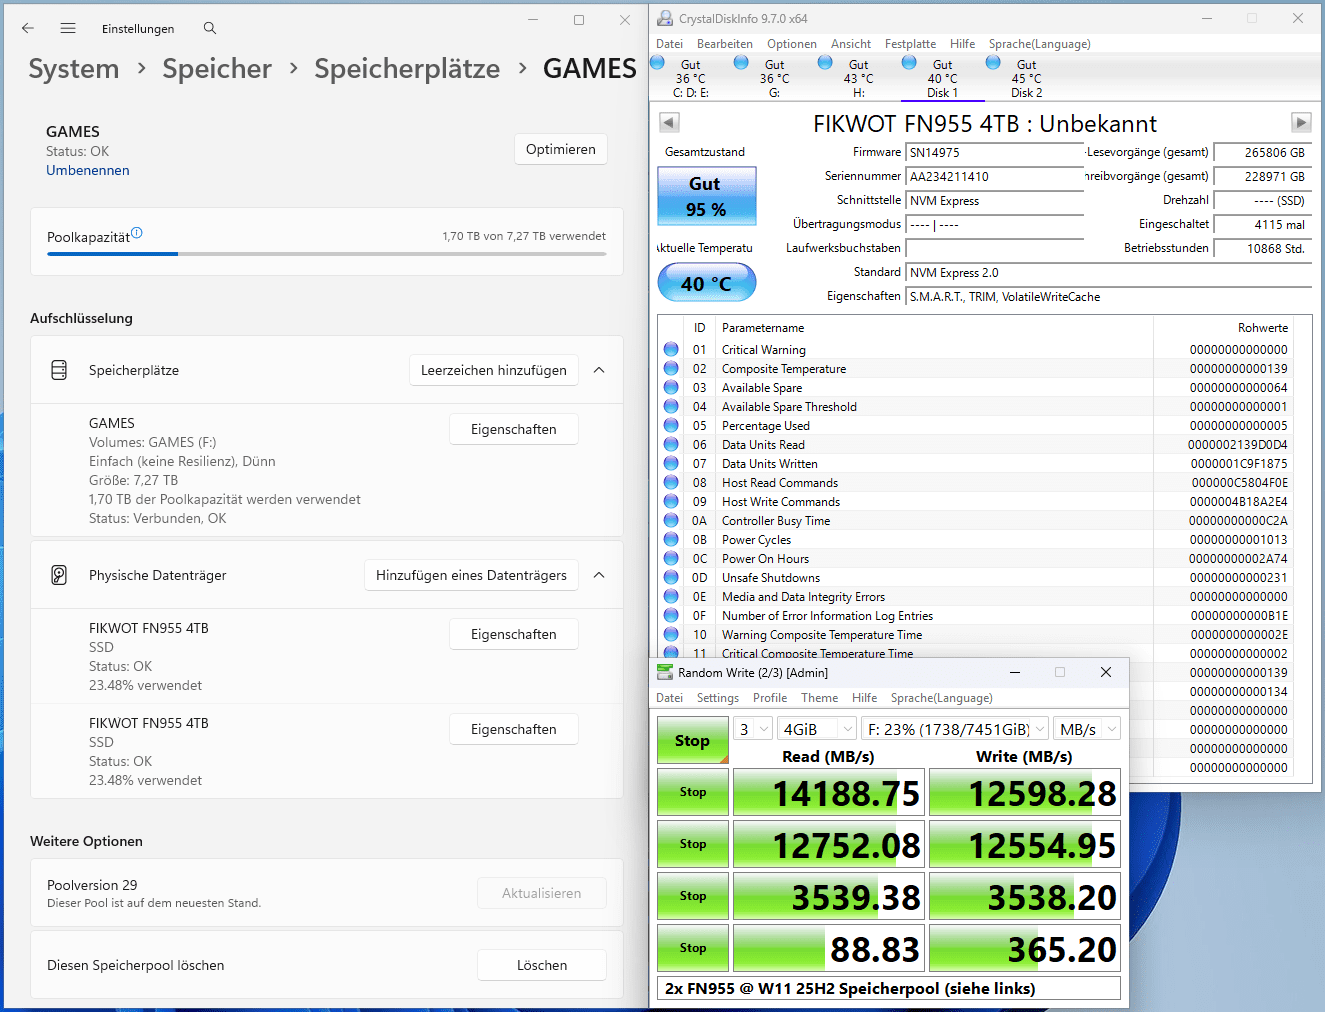The image size is (1325, 1012).
Task: Click the 365.20 write result cell
Action: [x=1025, y=948]
